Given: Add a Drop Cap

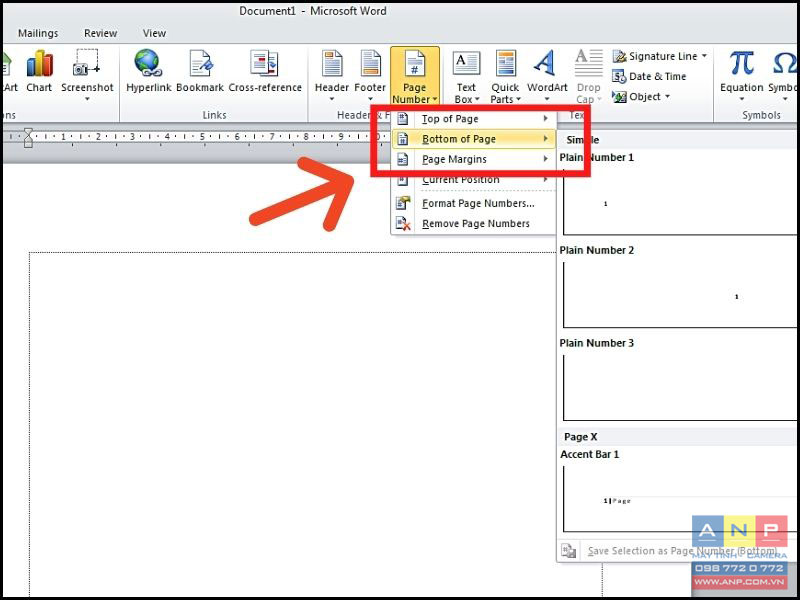Looking at the screenshot, I should (x=588, y=77).
